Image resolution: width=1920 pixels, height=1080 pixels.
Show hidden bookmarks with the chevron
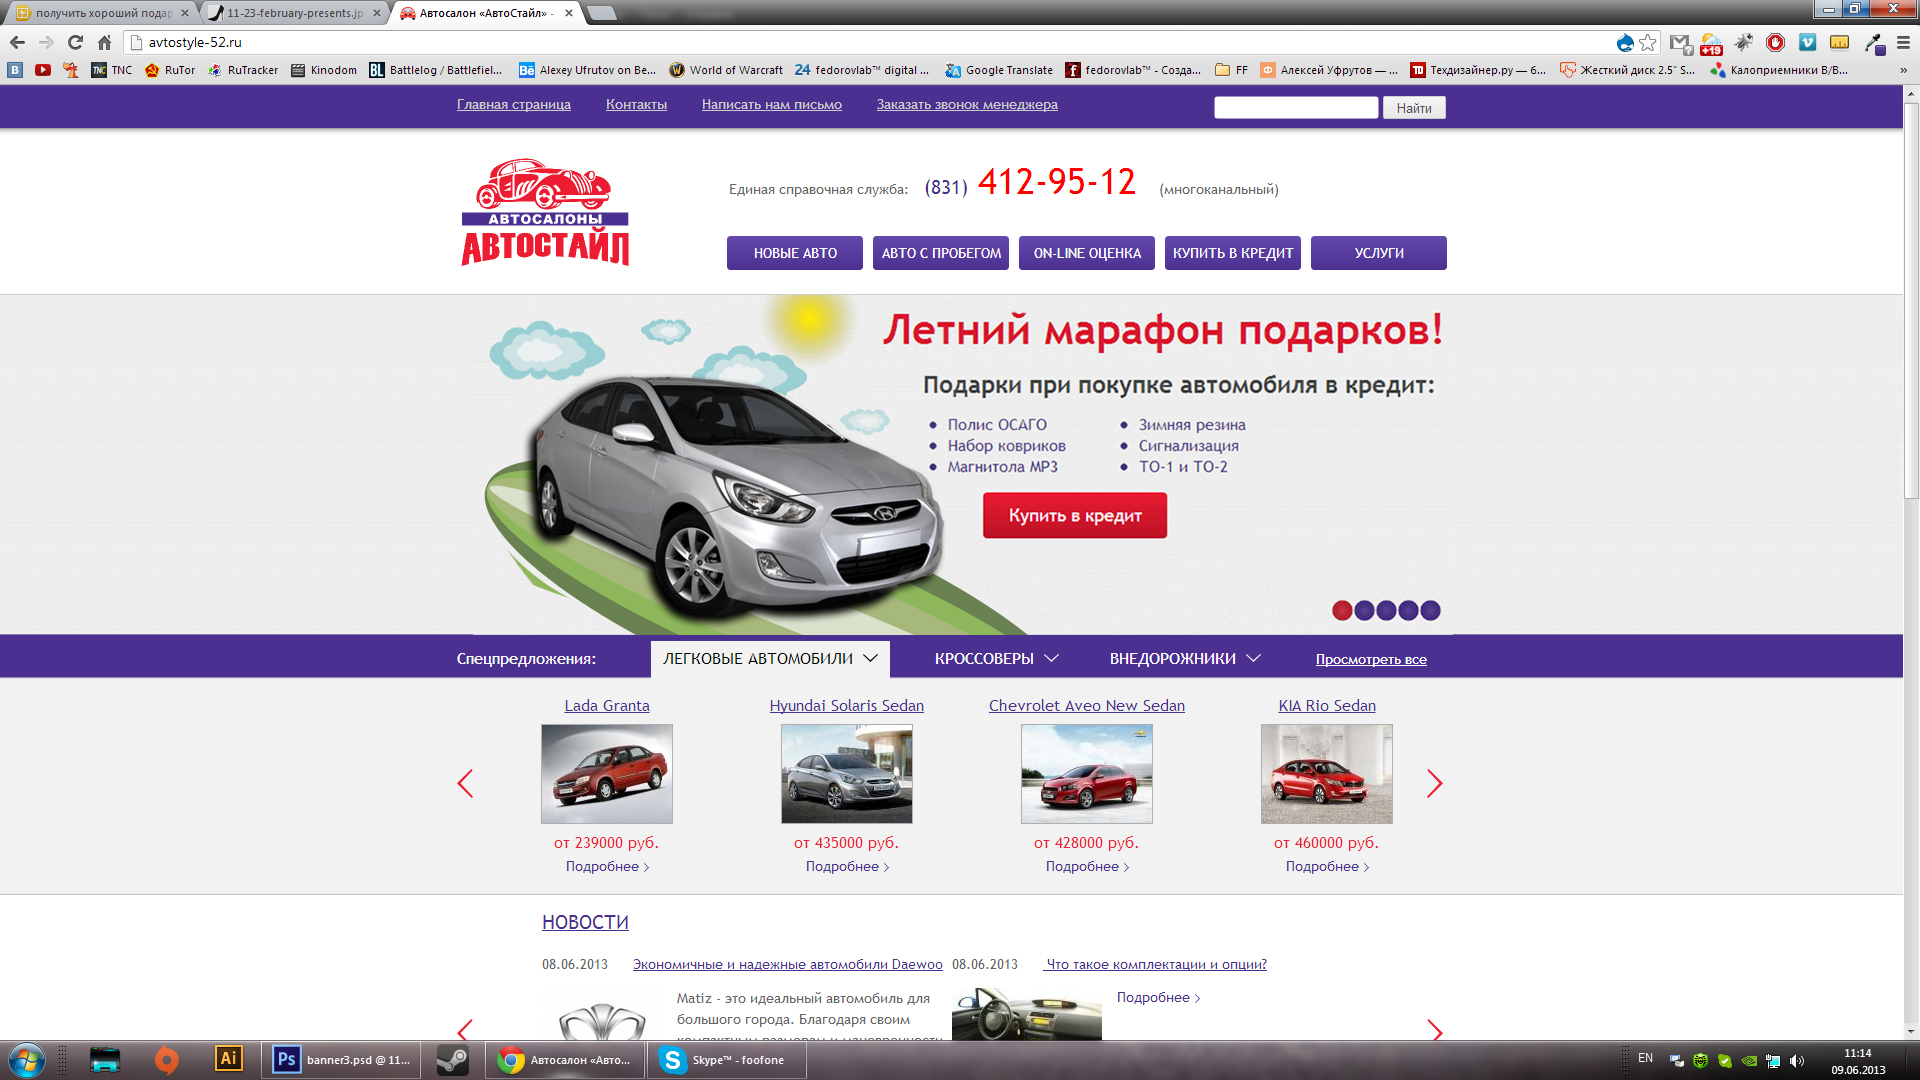pos(1903,70)
